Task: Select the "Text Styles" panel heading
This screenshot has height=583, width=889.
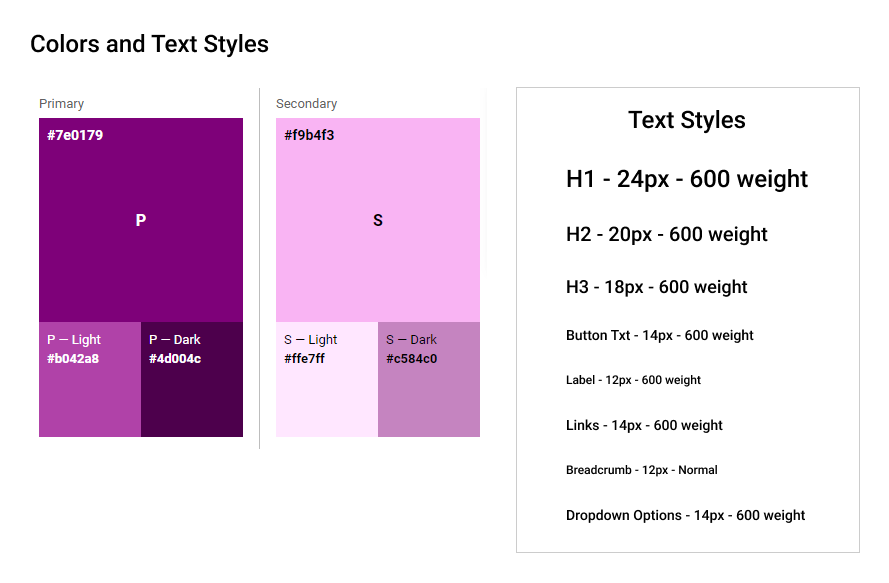Action: [x=687, y=120]
